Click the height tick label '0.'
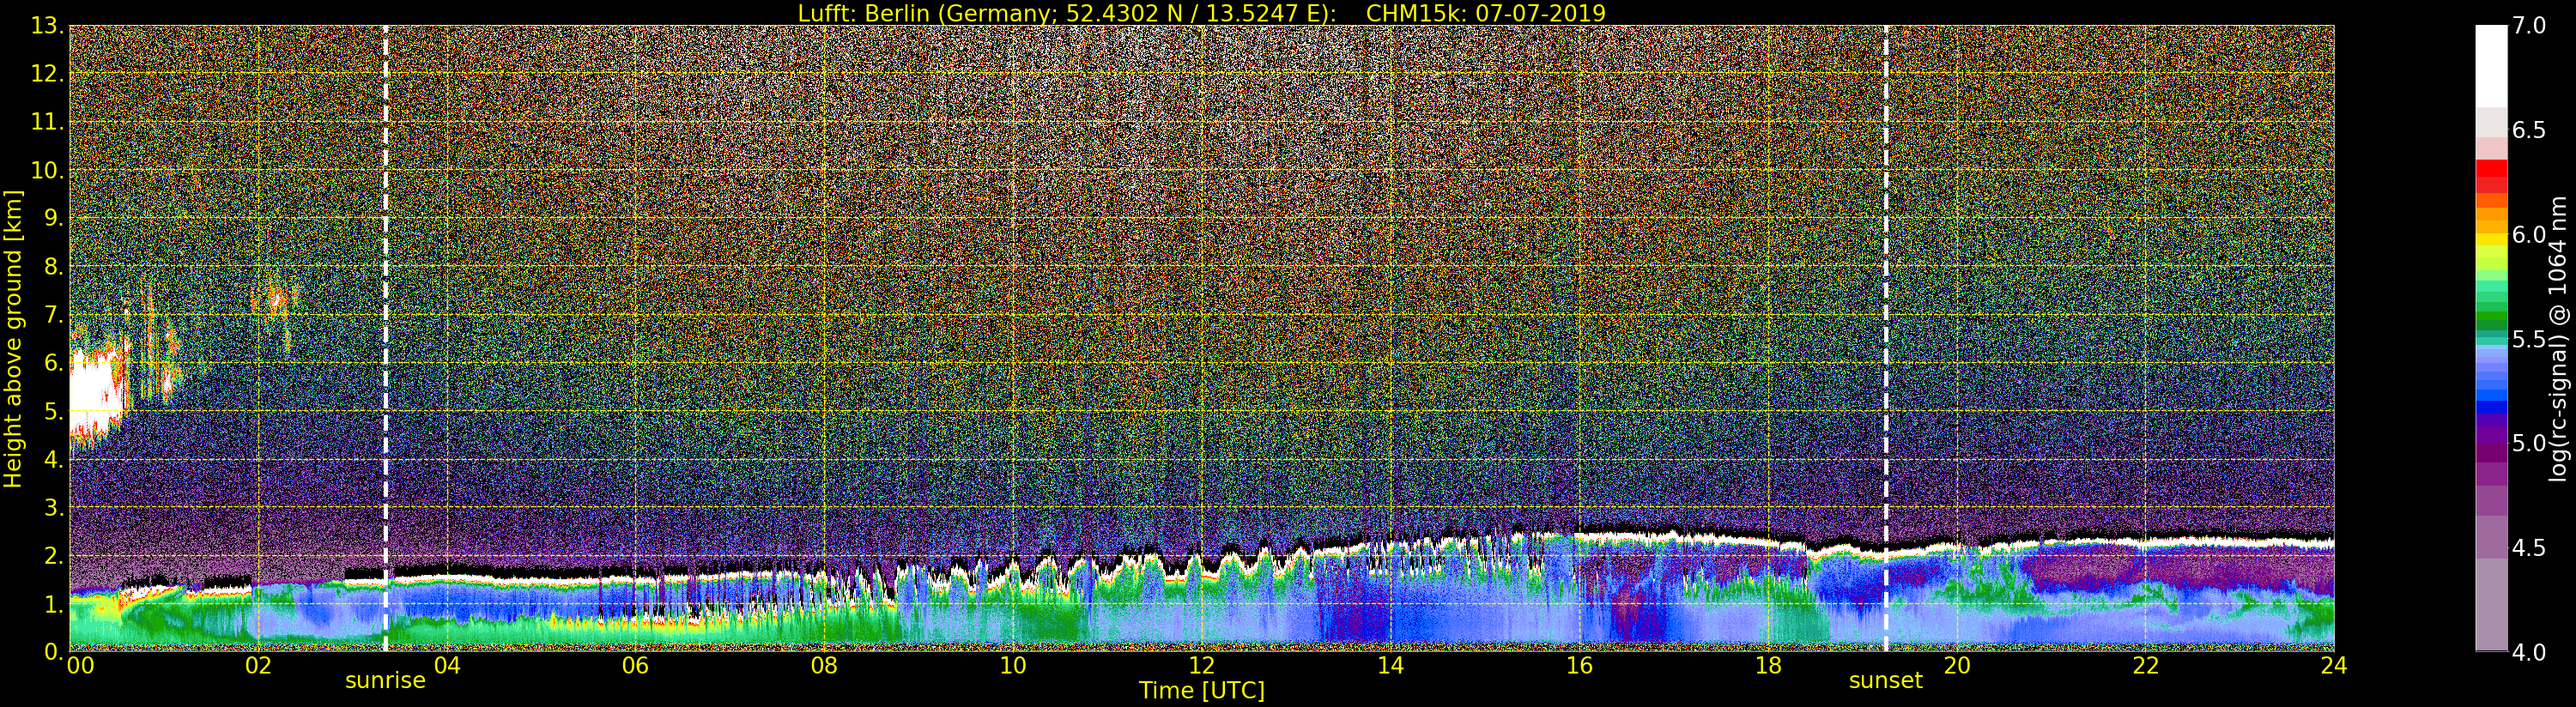Viewport: 2576px width, 707px height. (x=53, y=651)
